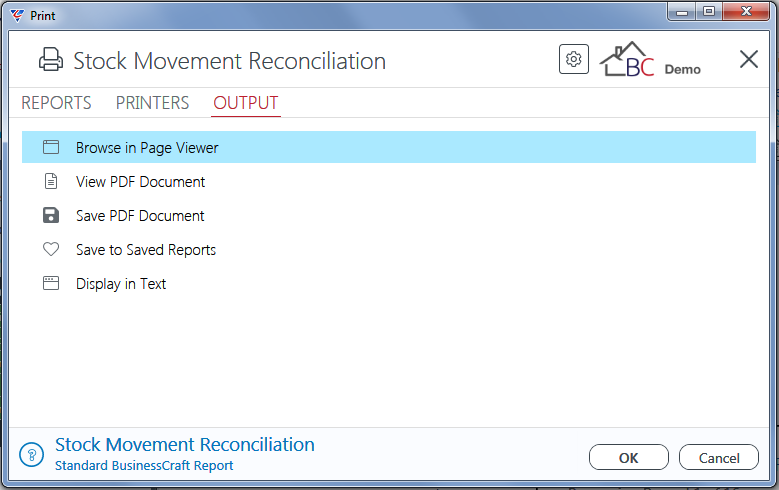Switch to the PRINTERS tab
Screen dimensions: 779x490
coord(153,103)
